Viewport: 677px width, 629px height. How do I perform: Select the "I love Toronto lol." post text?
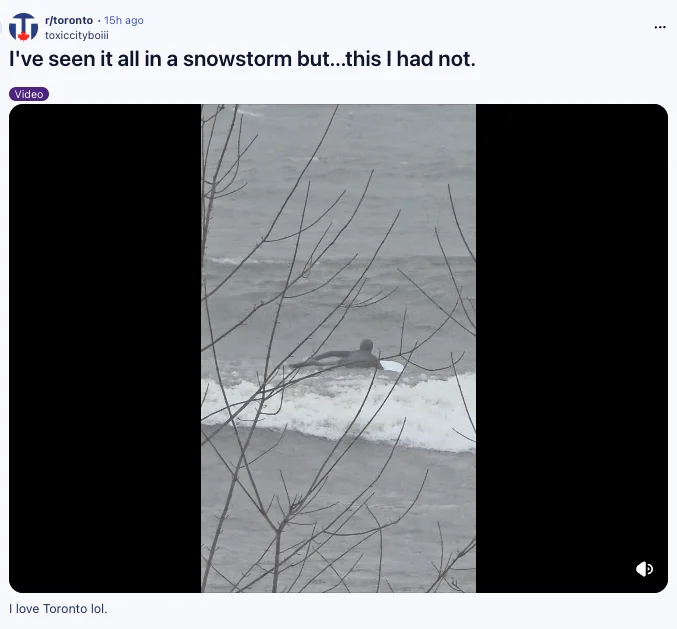pos(58,609)
